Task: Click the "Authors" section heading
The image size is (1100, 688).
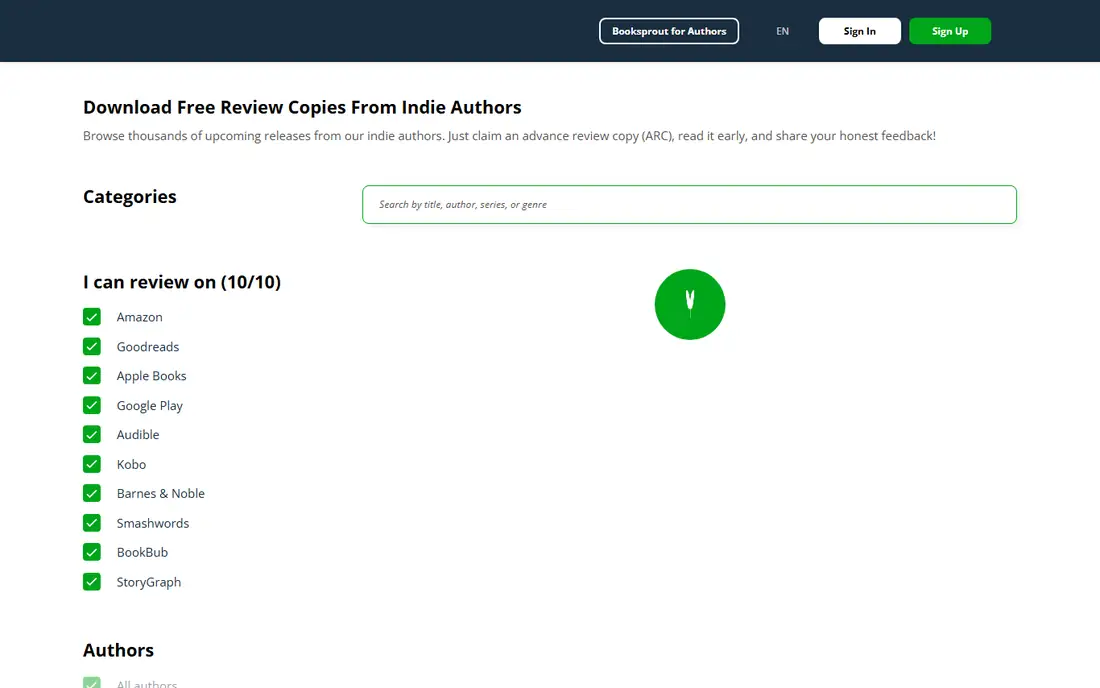Action: pos(118,650)
